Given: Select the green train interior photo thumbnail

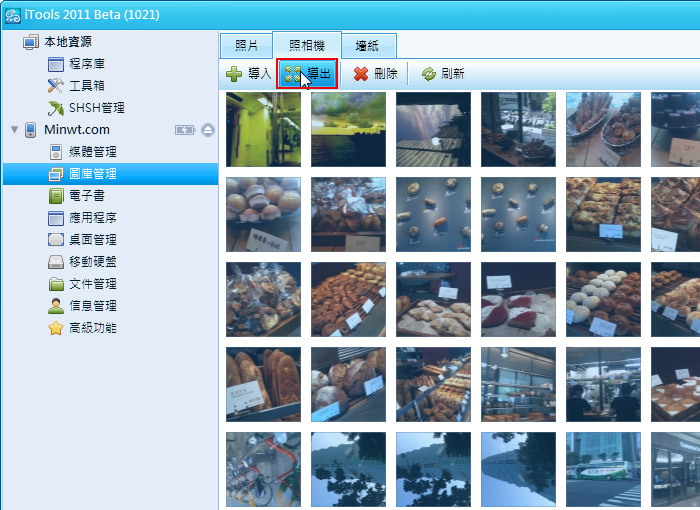Looking at the screenshot, I should click(x=263, y=130).
